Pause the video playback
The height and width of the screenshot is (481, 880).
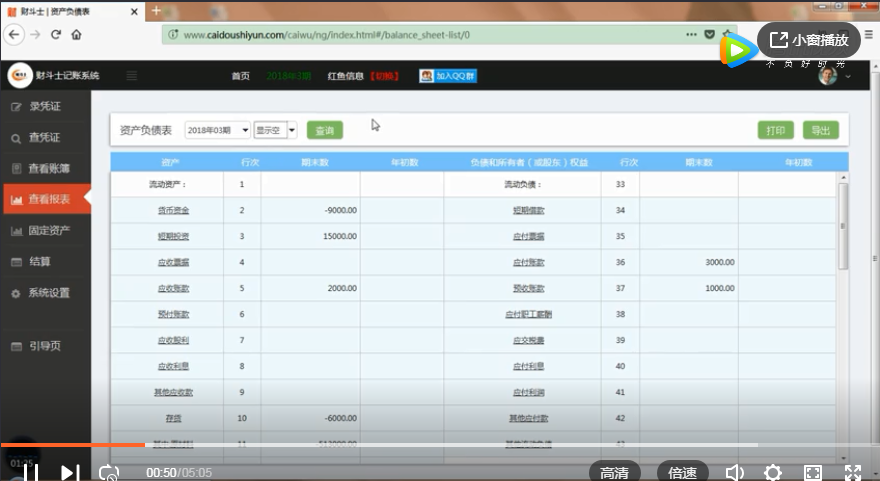click(x=31, y=472)
